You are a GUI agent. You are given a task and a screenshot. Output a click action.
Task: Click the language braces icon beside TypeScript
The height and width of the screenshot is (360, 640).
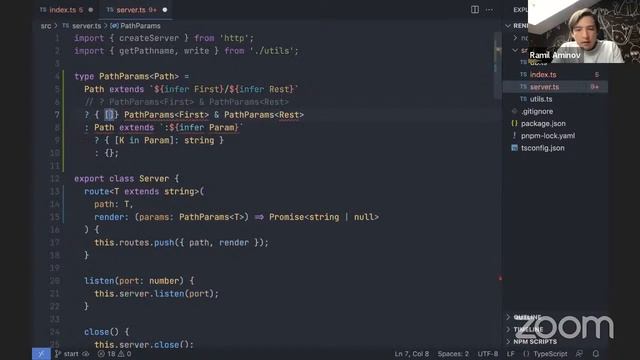click(526, 354)
